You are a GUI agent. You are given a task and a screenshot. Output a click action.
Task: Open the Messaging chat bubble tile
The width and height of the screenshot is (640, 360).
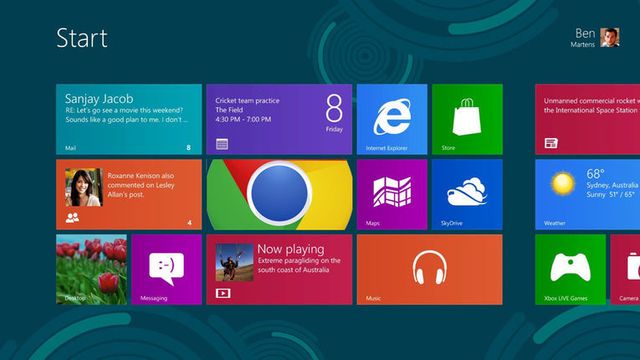(167, 269)
